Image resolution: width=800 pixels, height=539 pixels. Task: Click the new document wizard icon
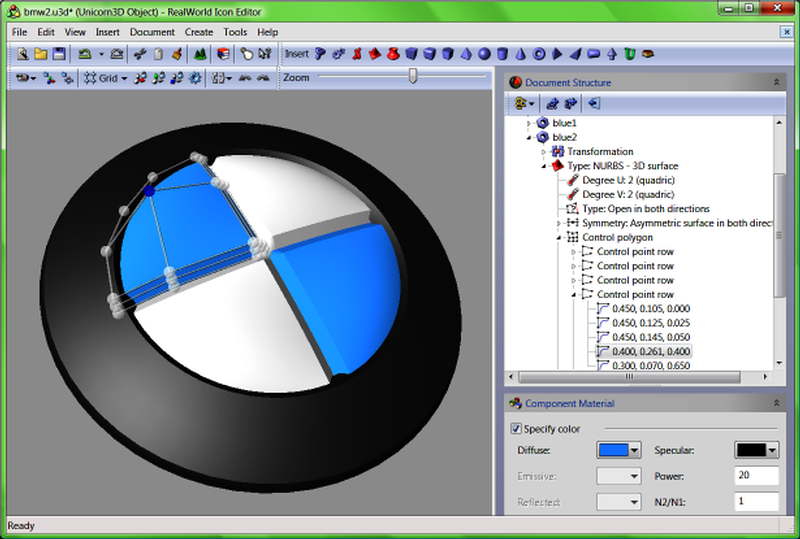[22, 54]
